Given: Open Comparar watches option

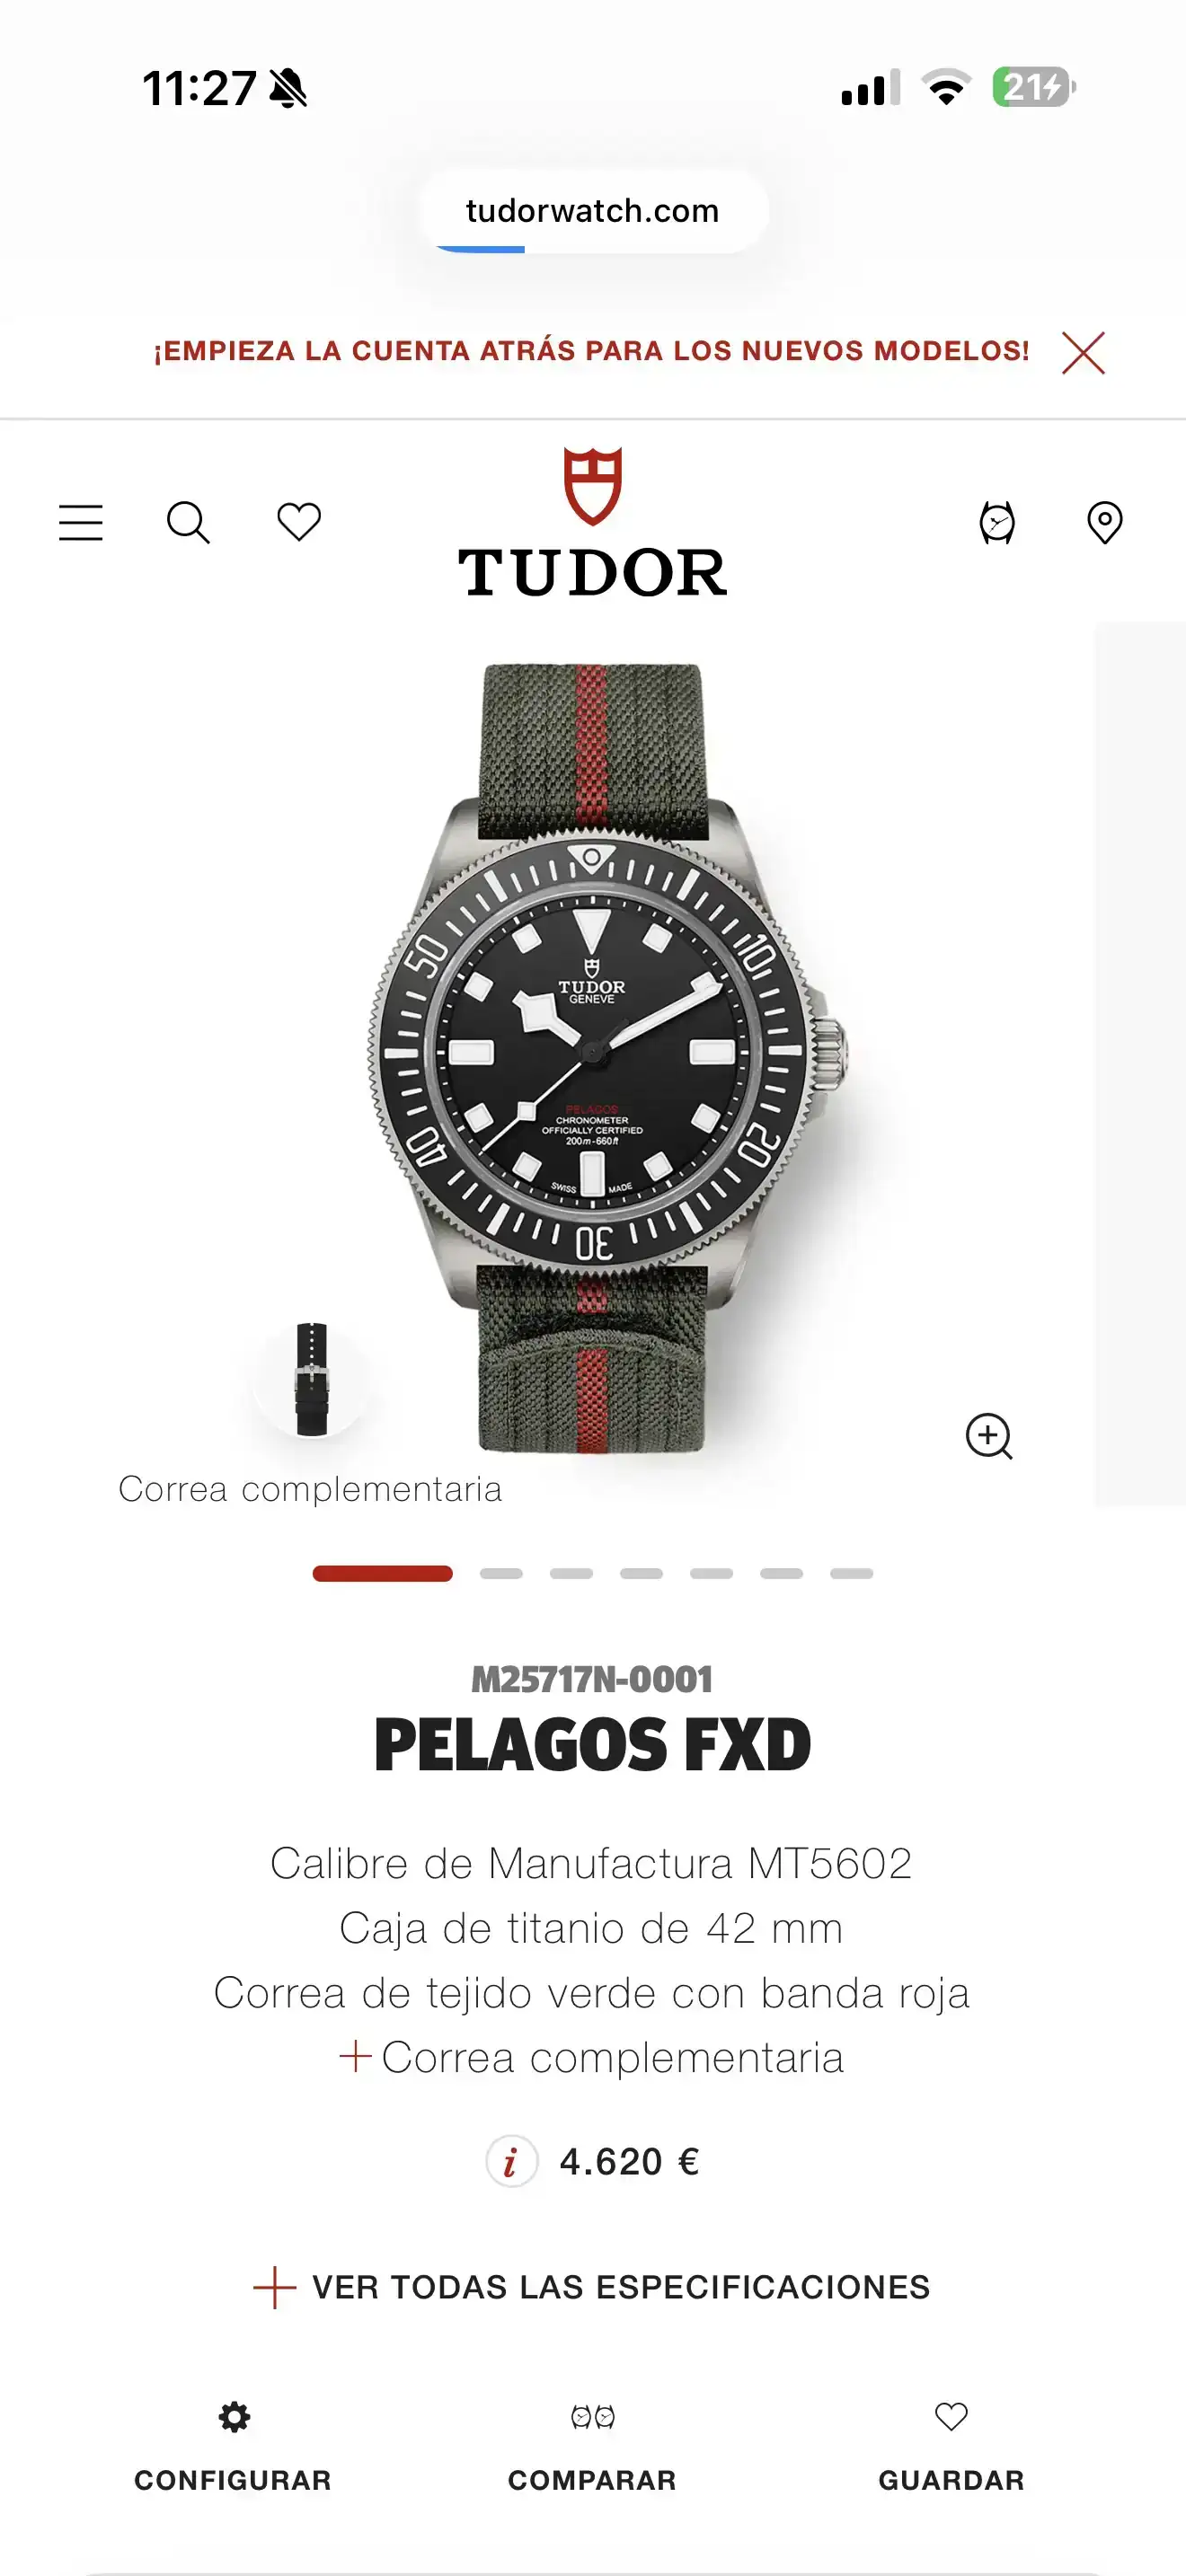Looking at the screenshot, I should point(592,2447).
